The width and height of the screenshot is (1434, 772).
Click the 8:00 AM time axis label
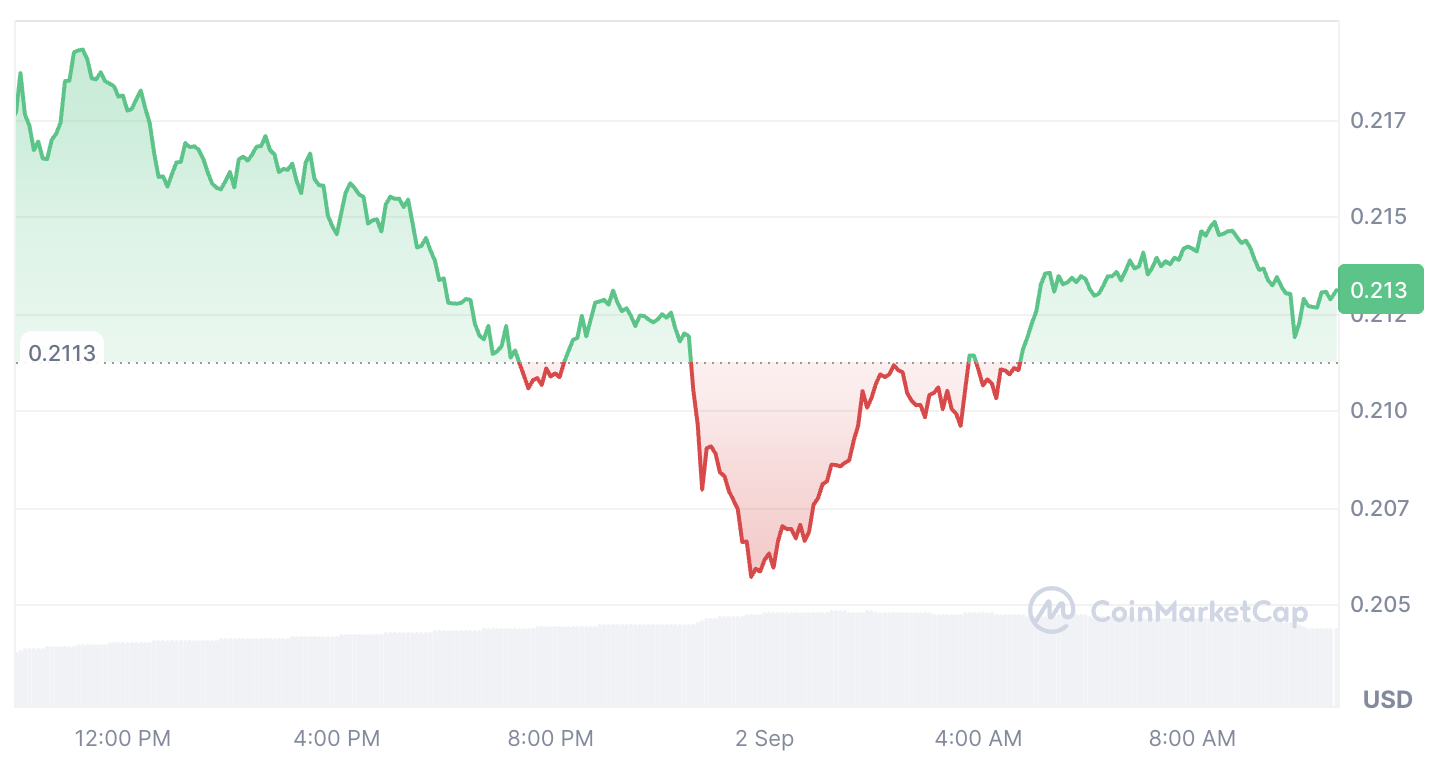pos(1192,739)
